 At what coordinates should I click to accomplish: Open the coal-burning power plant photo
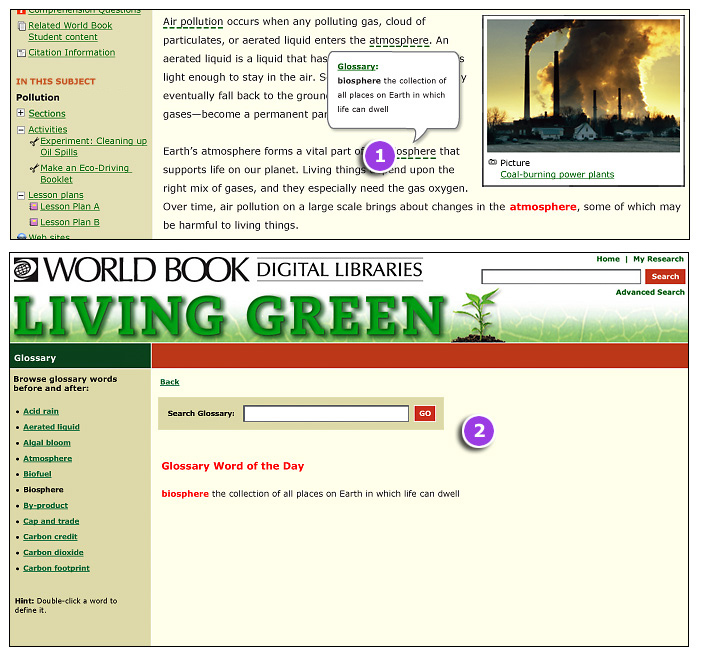tap(583, 86)
